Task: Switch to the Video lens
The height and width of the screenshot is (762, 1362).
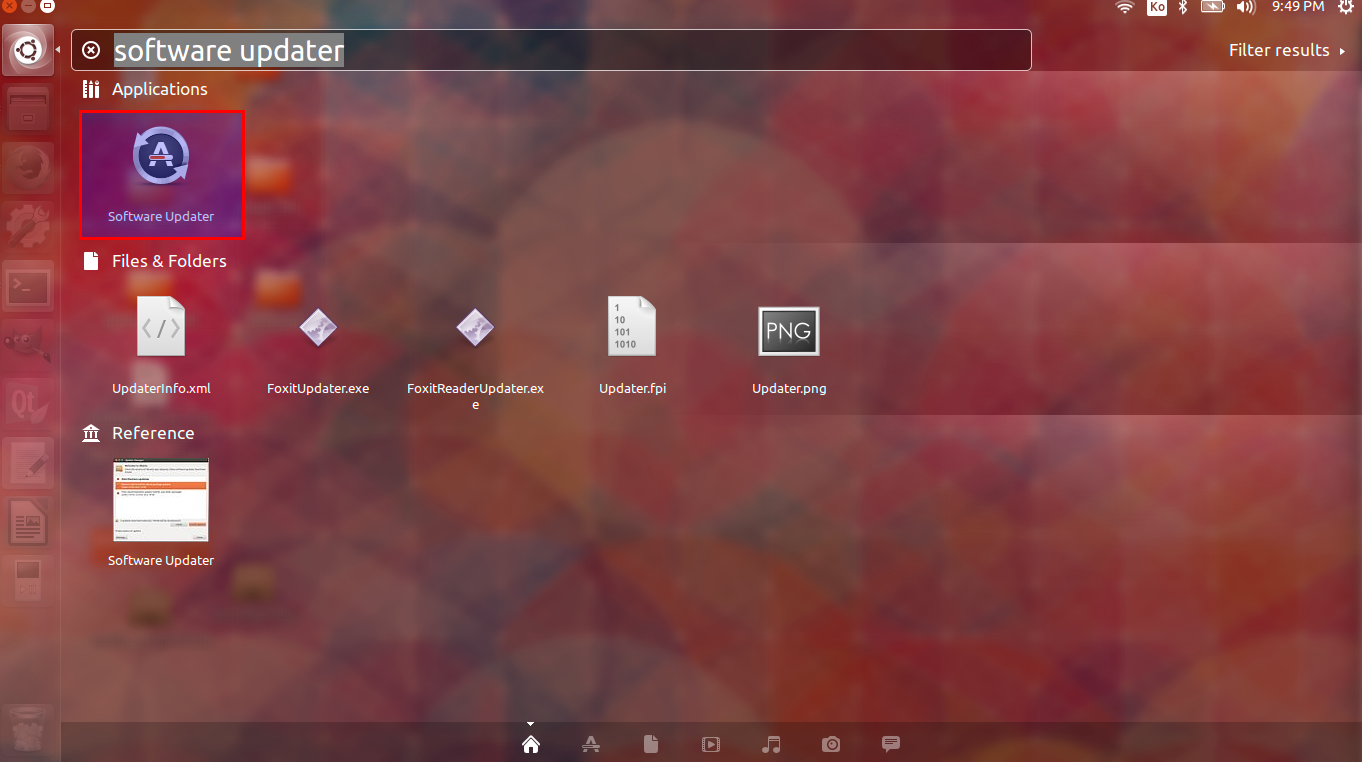Action: [711, 744]
